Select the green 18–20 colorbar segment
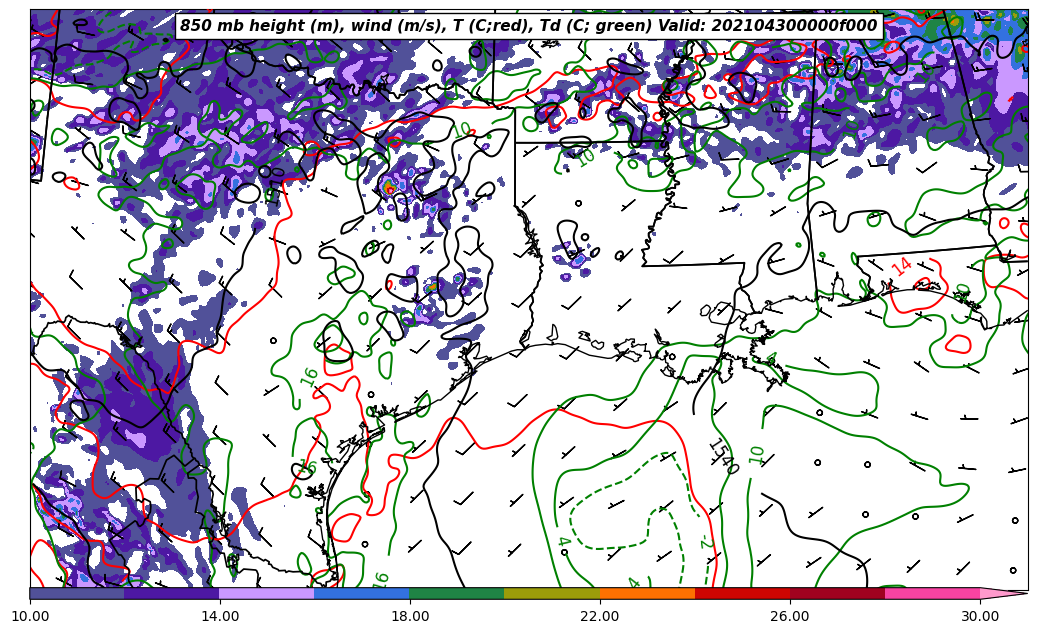Image resolution: width=1037 pixels, height=633 pixels. click(x=457, y=593)
